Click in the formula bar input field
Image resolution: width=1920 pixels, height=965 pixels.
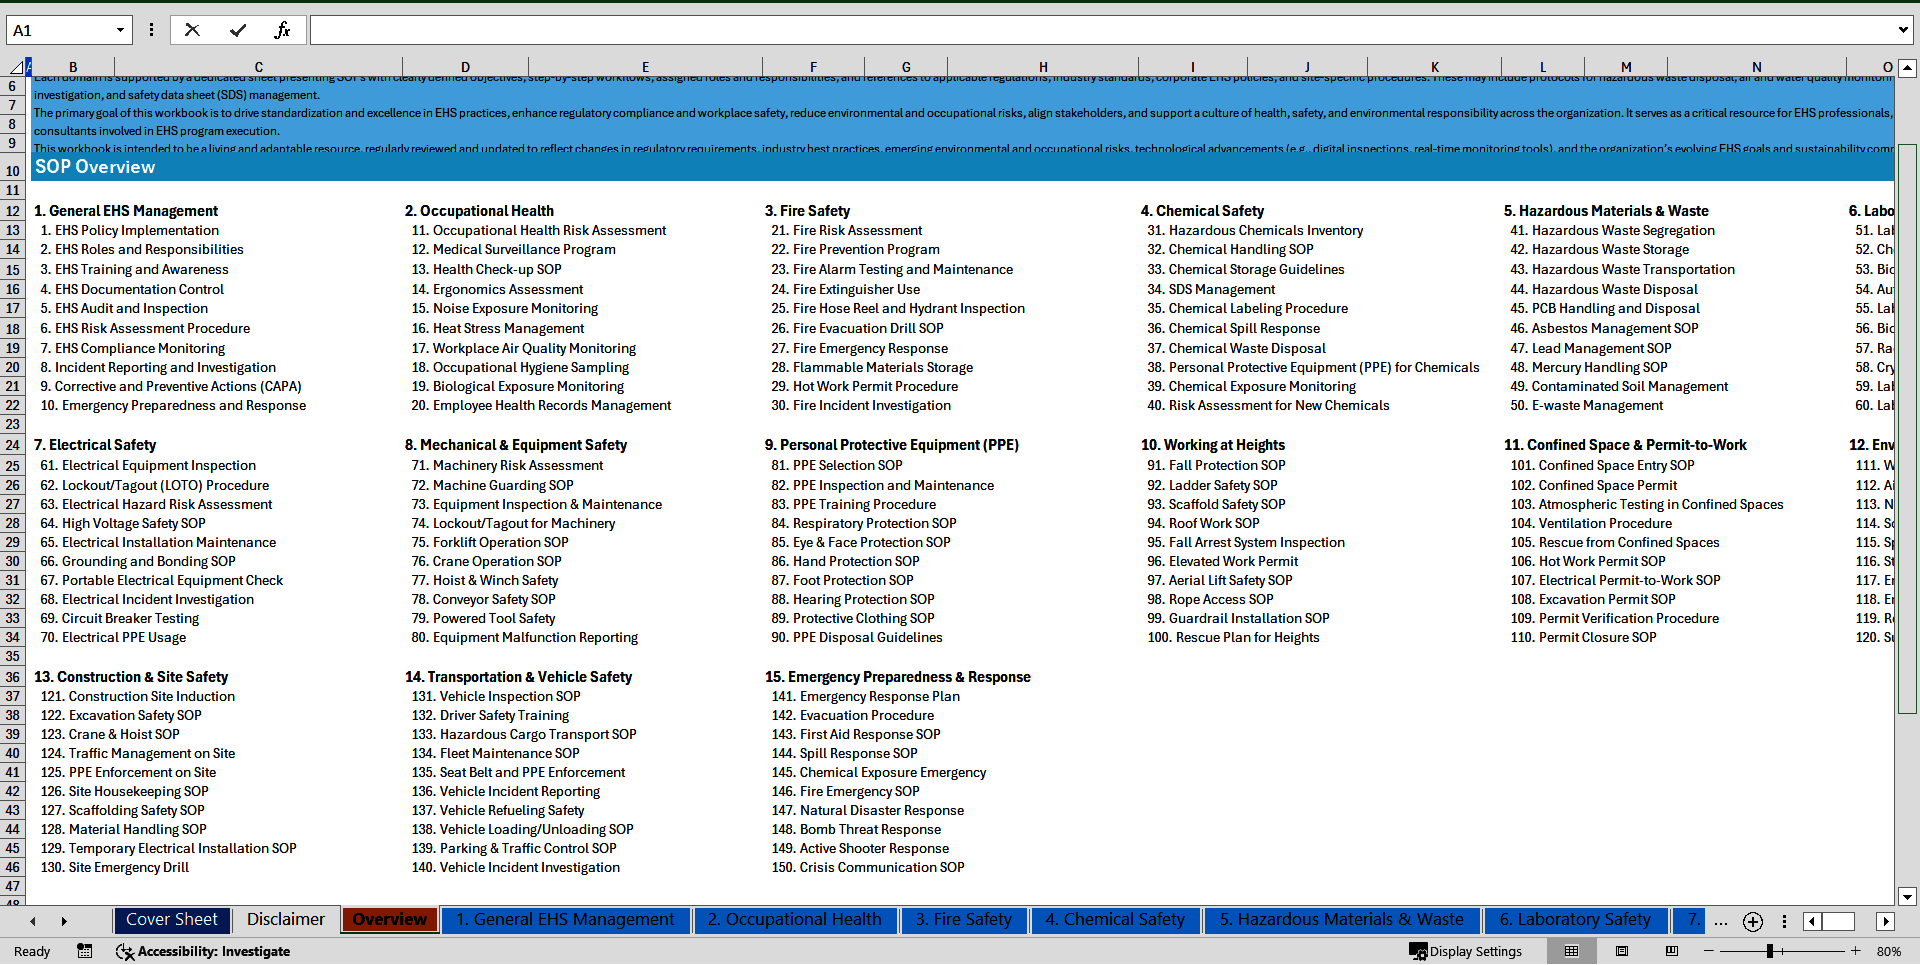coord(1100,30)
